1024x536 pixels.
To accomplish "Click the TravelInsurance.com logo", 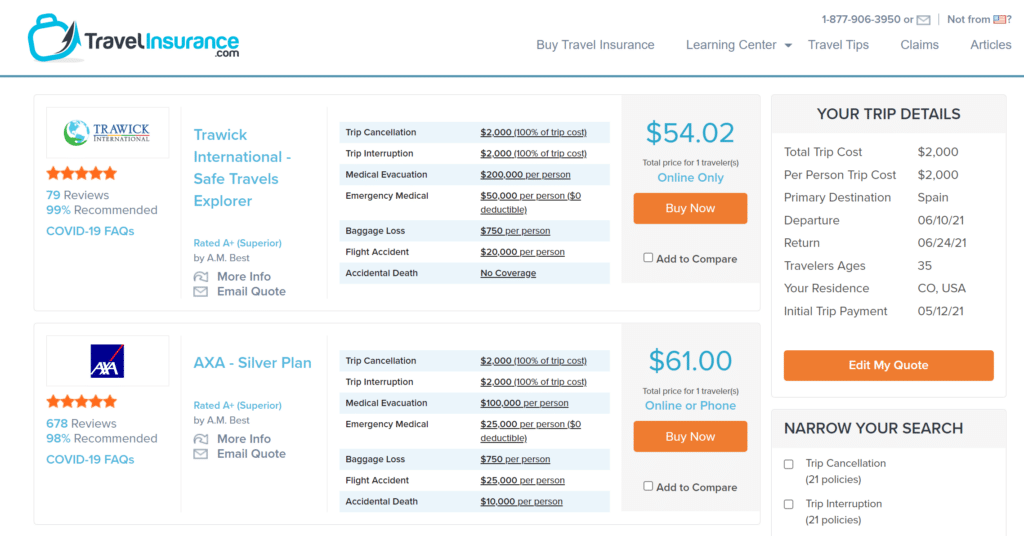I will click(x=133, y=39).
